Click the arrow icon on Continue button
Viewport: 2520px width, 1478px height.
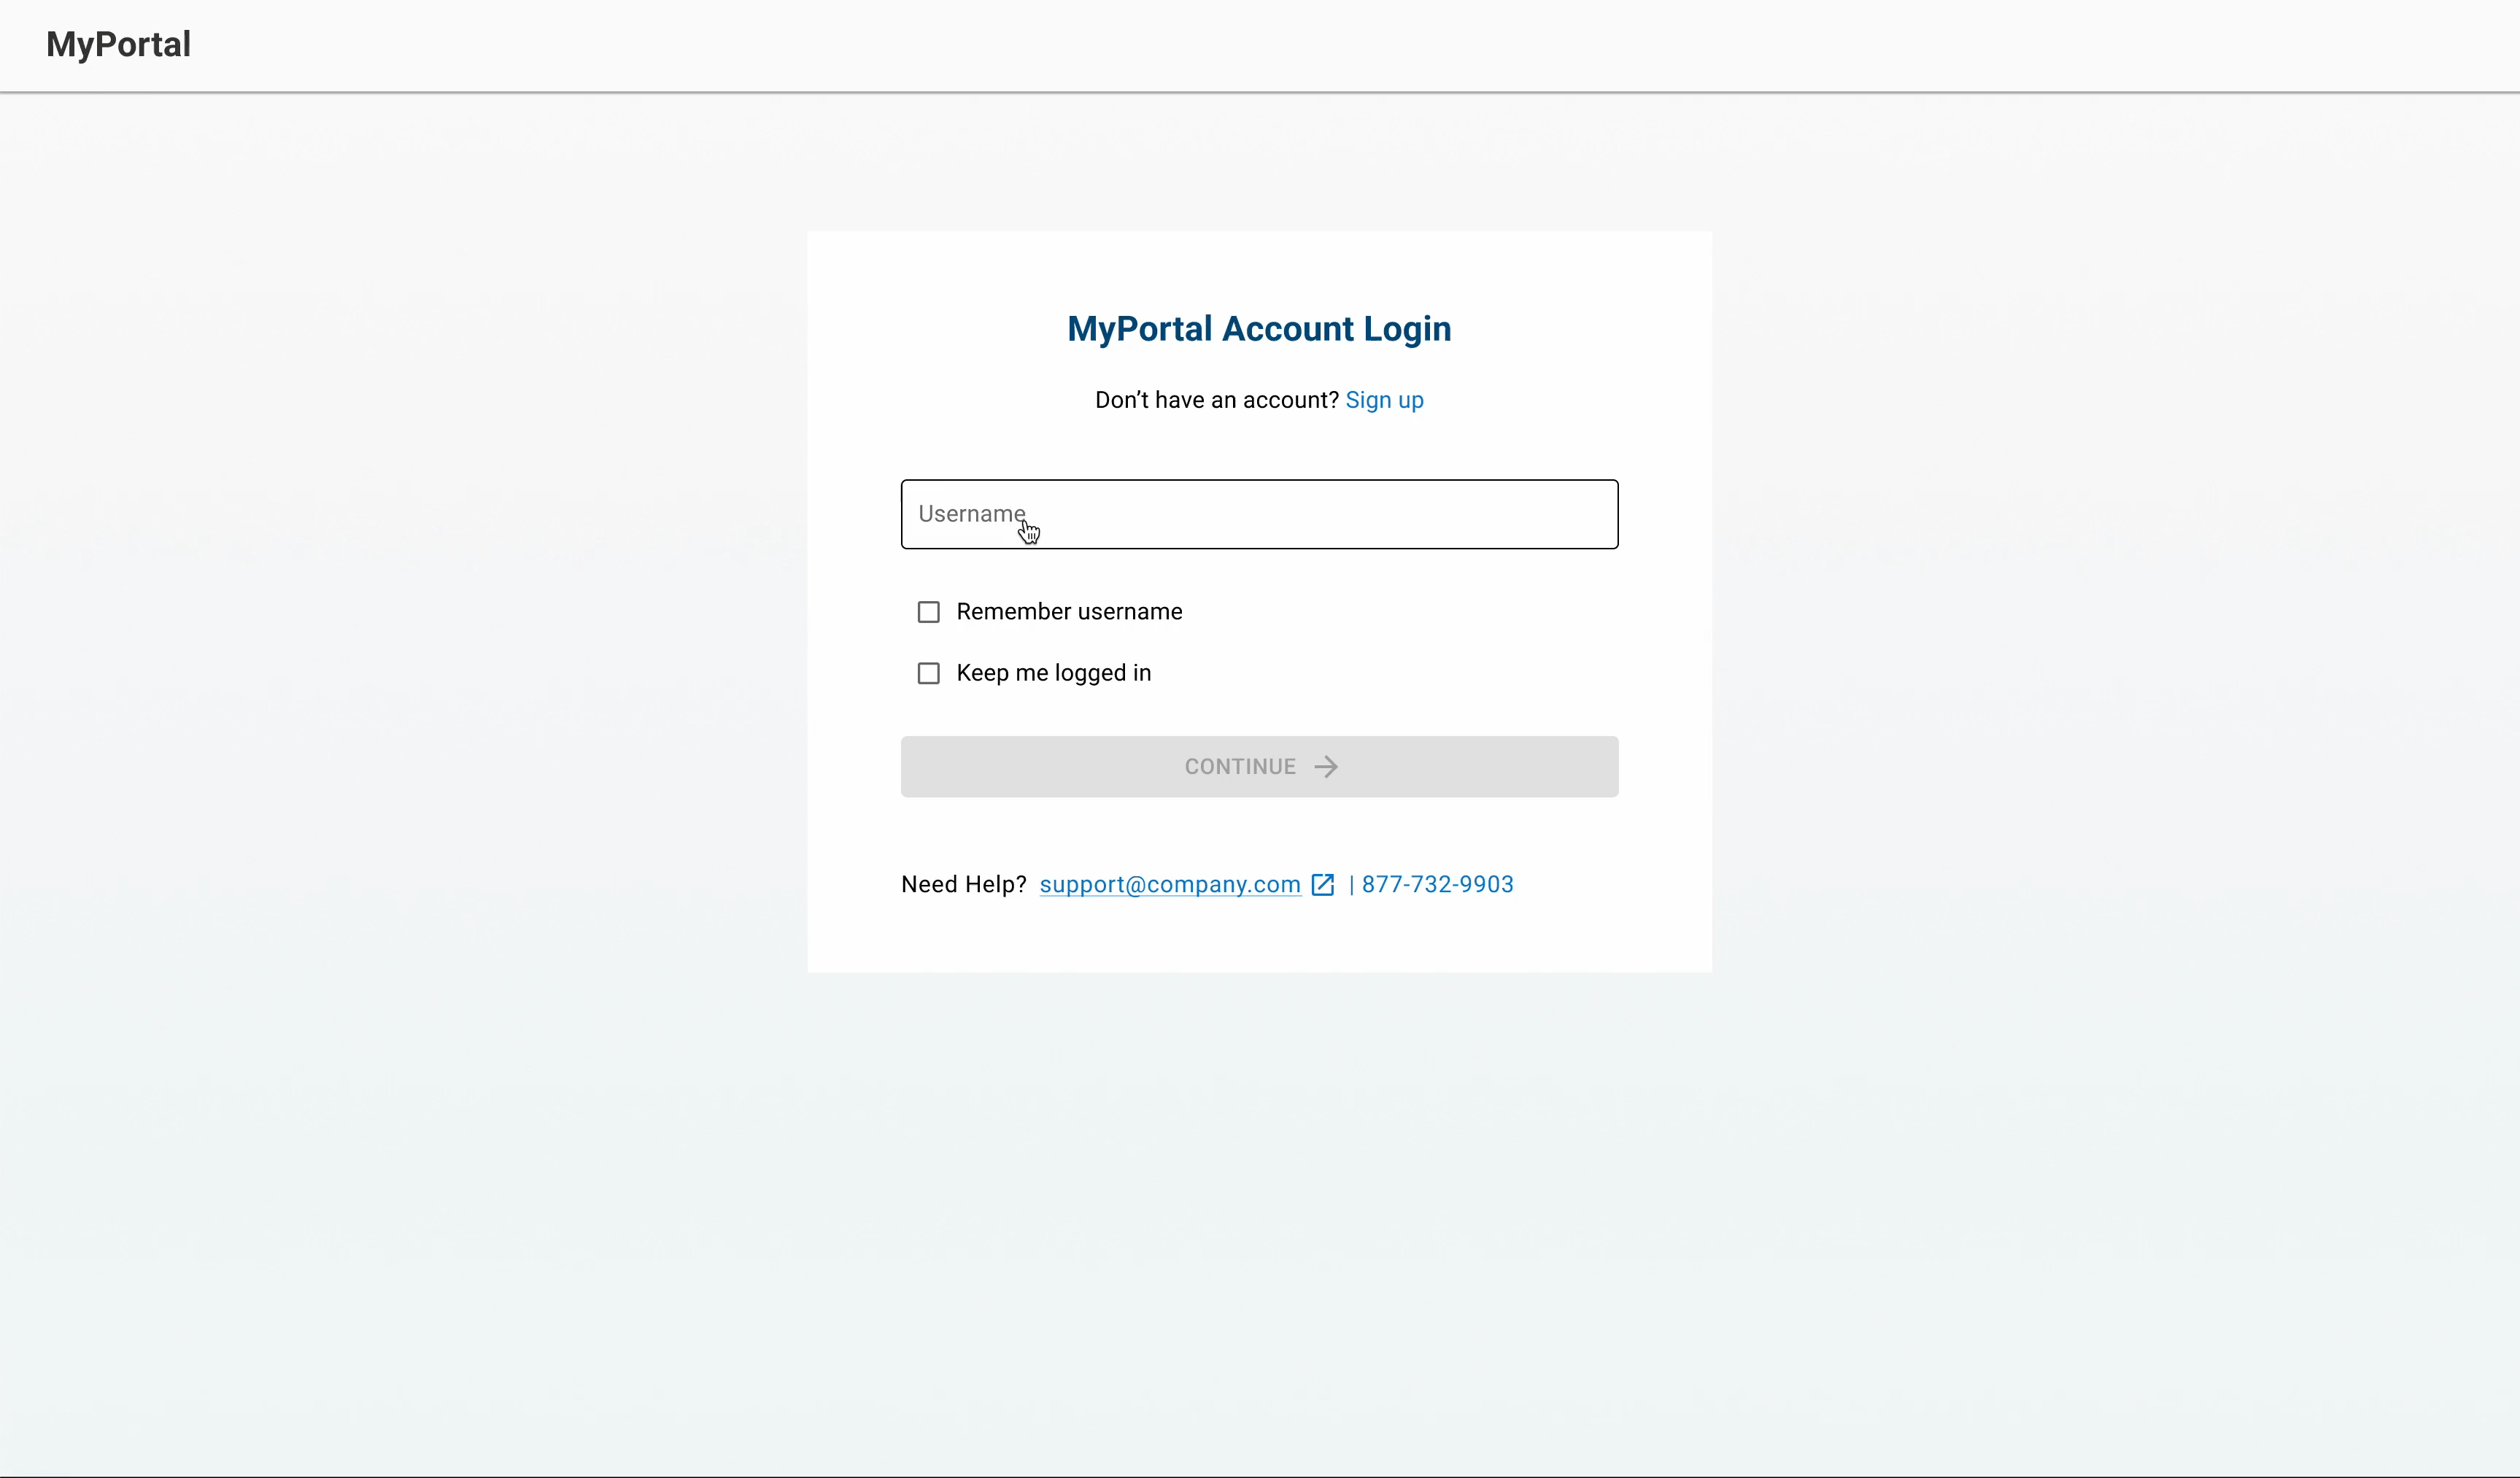pyautogui.click(x=1326, y=767)
